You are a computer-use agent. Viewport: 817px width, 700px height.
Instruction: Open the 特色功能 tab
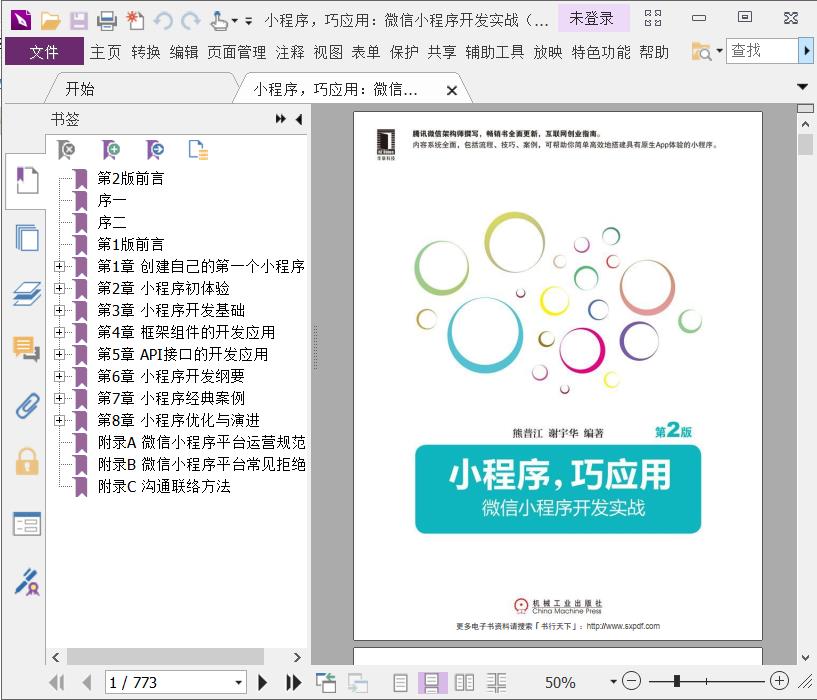[x=601, y=52]
